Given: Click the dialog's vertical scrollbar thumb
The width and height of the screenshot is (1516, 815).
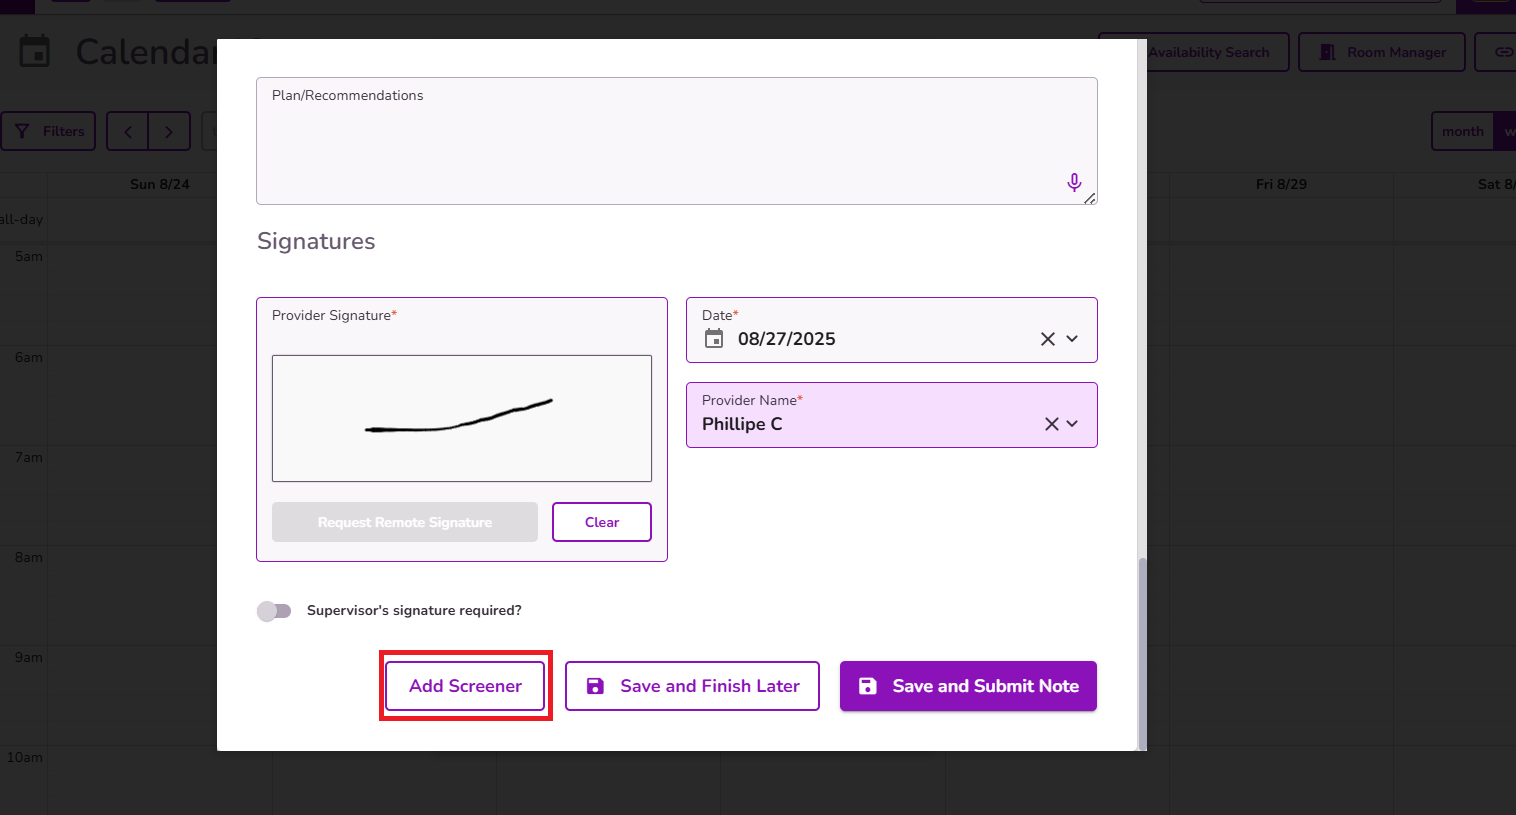Looking at the screenshot, I should point(1142,653).
